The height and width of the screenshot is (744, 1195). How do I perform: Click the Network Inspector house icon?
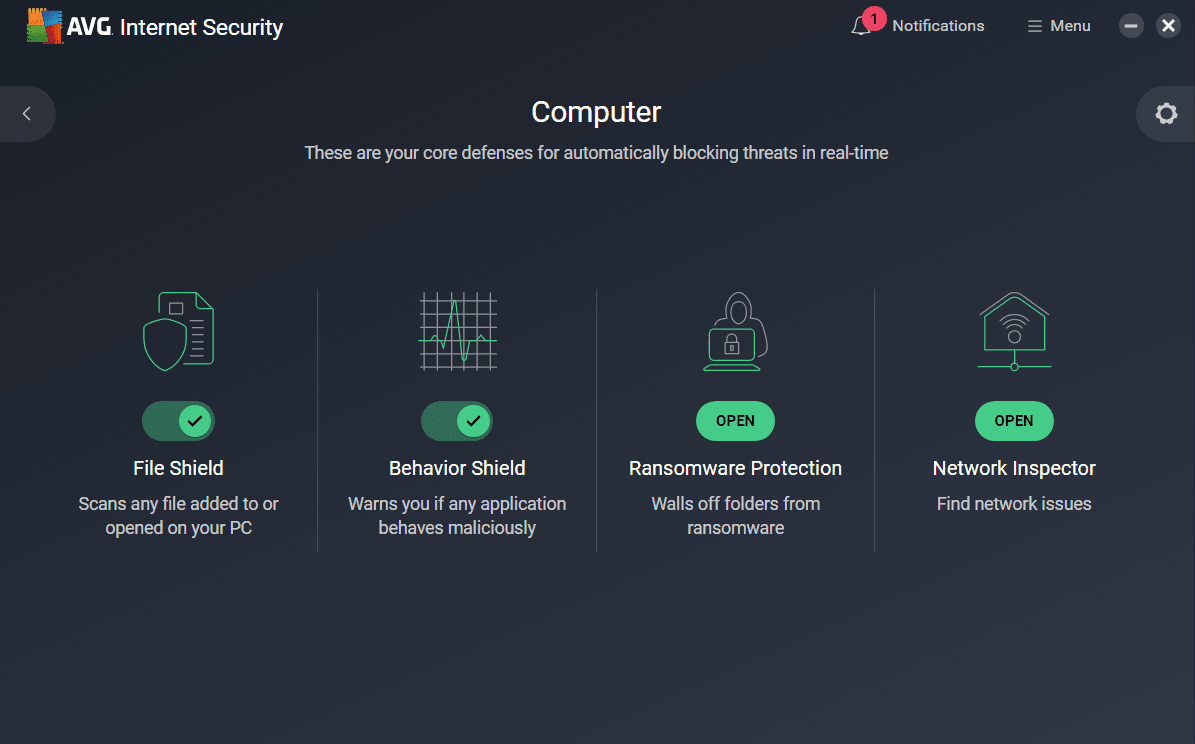(x=1014, y=330)
